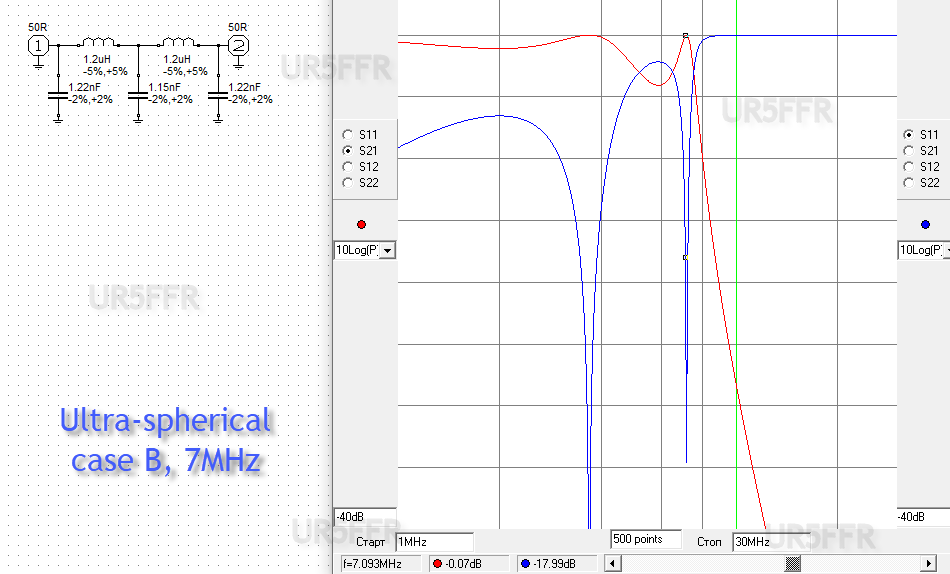Select S11 for the red trace
The width and height of the screenshot is (950, 574).
(x=348, y=134)
